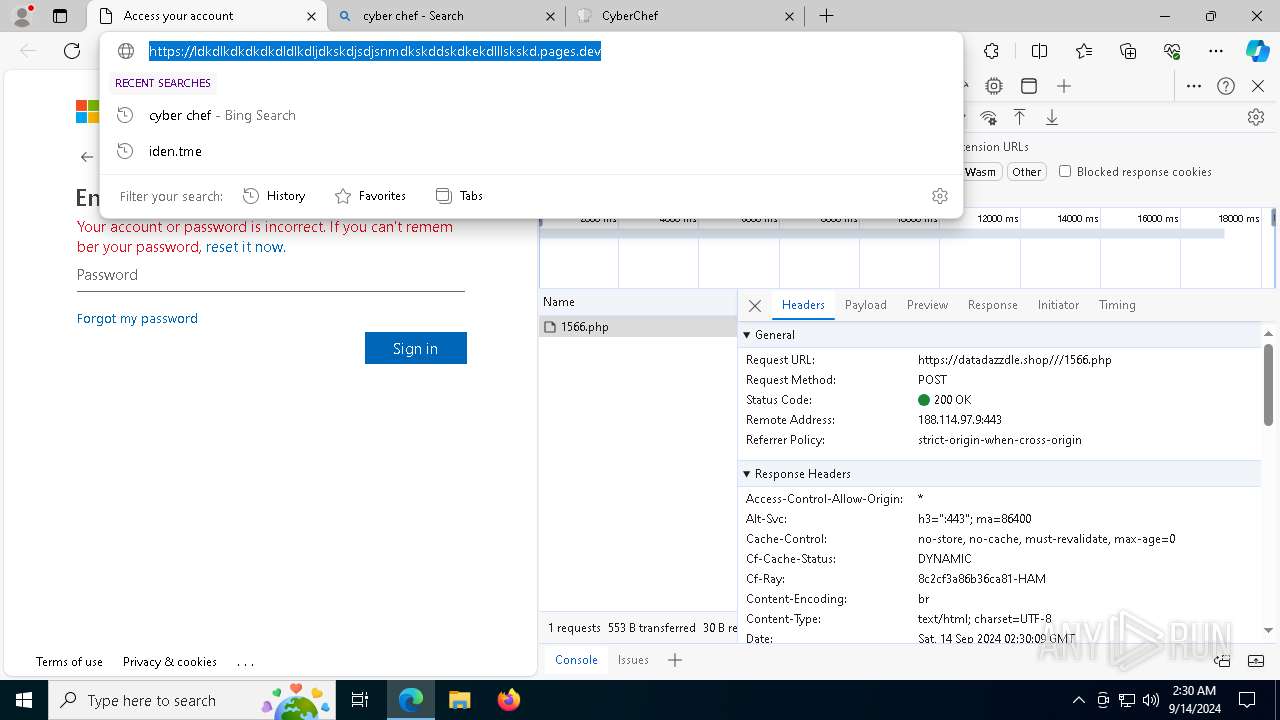Viewport: 1280px width, 720px height.
Task: Open network conditions wifi gear icon
Action: (988, 117)
